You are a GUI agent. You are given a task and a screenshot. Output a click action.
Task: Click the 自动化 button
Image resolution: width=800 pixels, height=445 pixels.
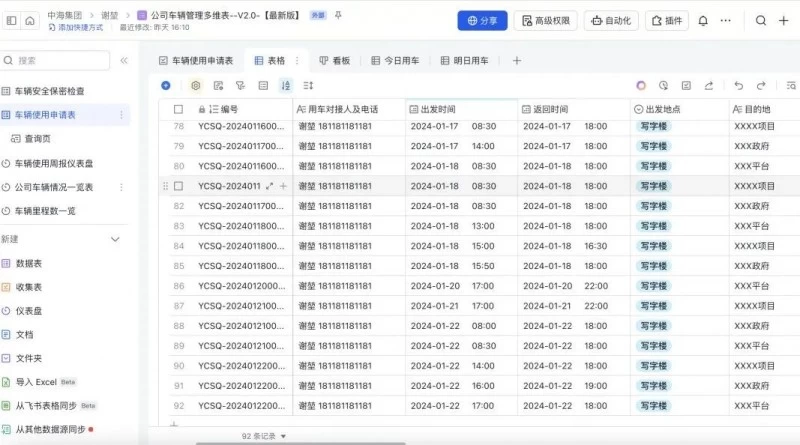pyautogui.click(x=611, y=20)
